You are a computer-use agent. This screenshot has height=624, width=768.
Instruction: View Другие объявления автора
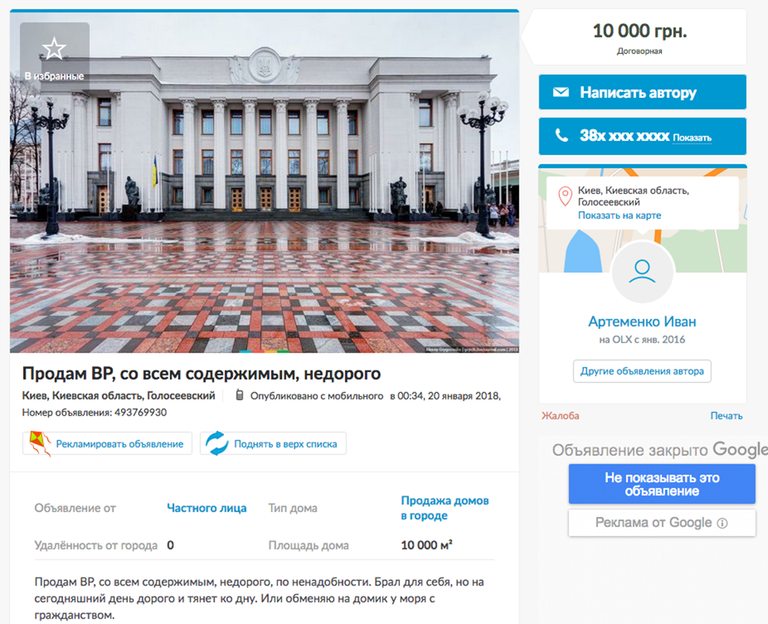click(642, 371)
